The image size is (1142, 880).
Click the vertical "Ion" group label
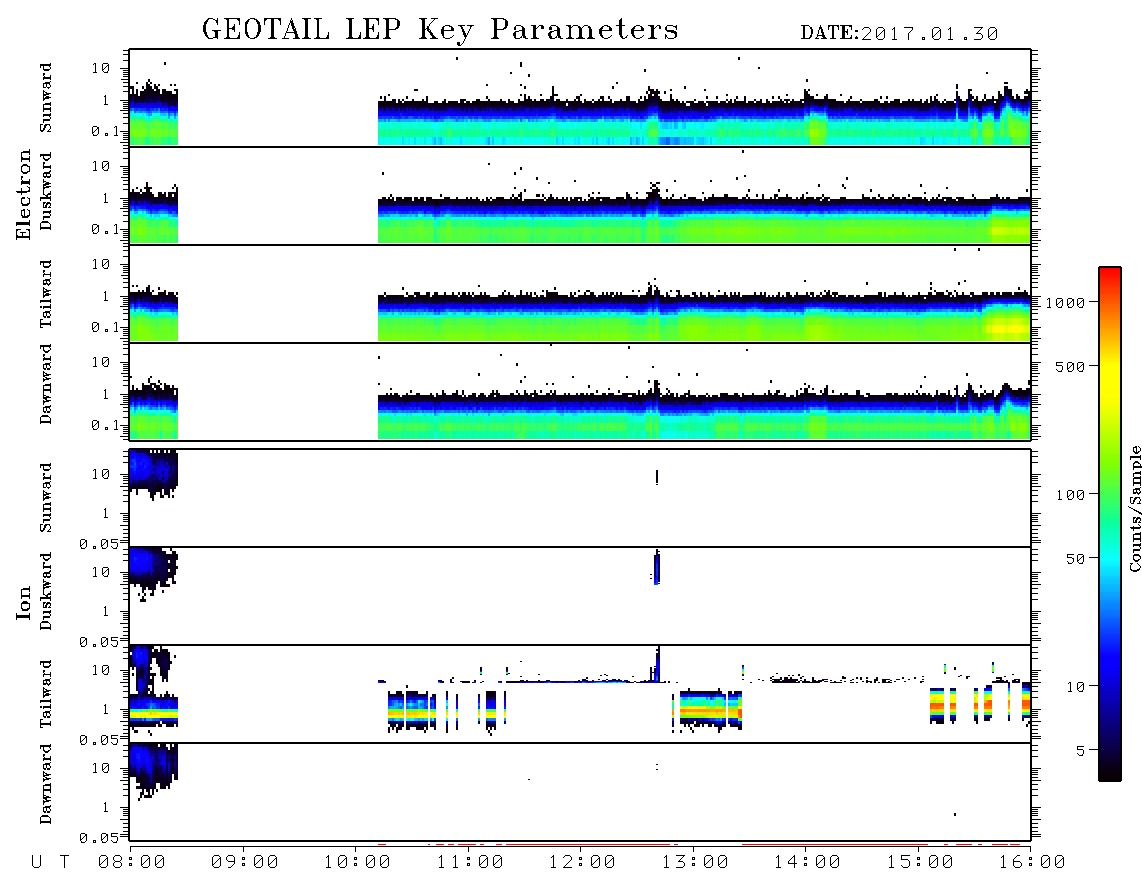click(23, 602)
